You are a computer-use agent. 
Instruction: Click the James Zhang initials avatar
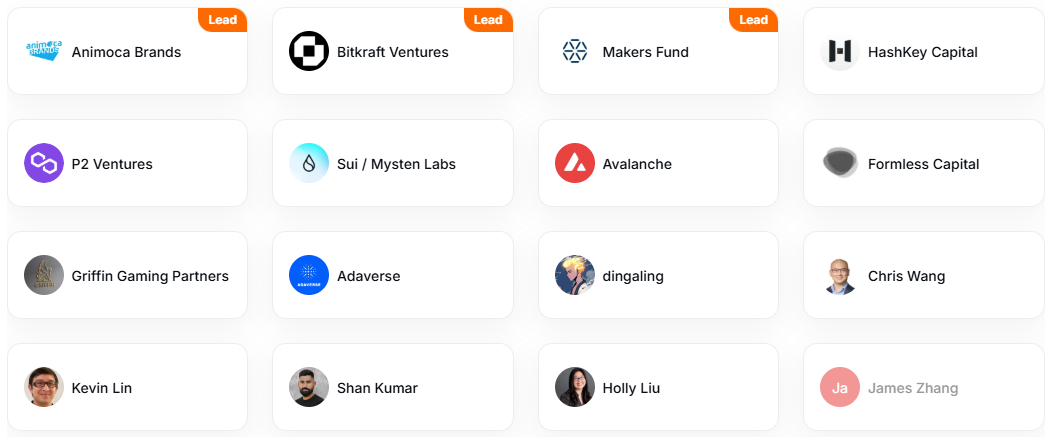[840, 387]
